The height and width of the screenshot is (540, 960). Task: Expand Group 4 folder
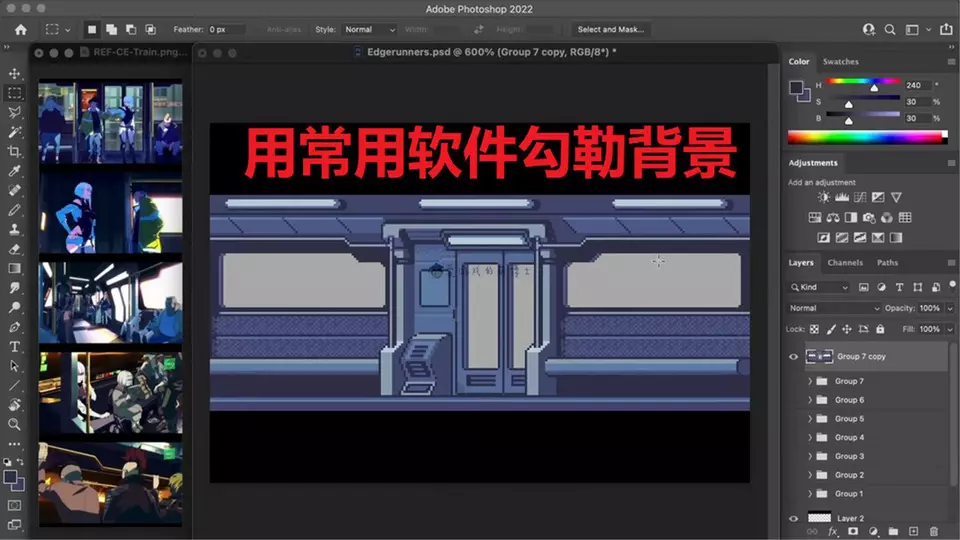tap(810, 437)
